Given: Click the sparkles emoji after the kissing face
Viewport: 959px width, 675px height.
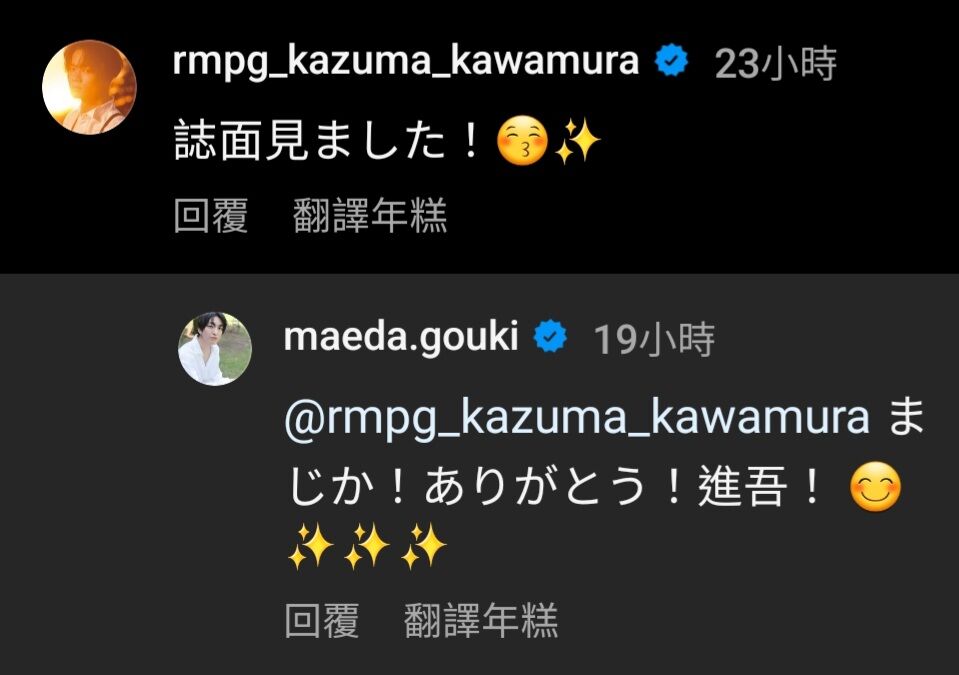Looking at the screenshot, I should pos(577,141).
